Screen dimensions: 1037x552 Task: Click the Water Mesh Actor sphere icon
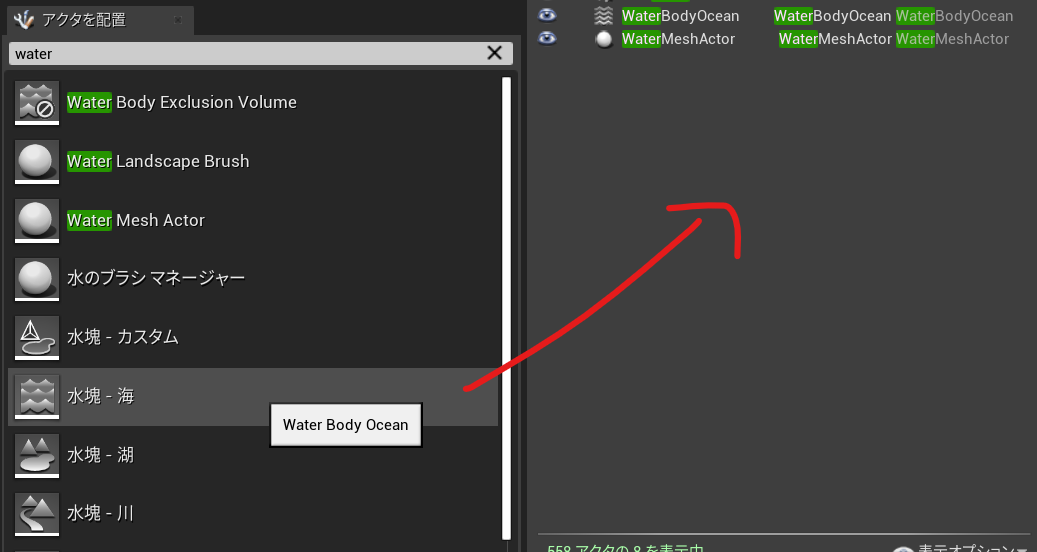point(37,220)
